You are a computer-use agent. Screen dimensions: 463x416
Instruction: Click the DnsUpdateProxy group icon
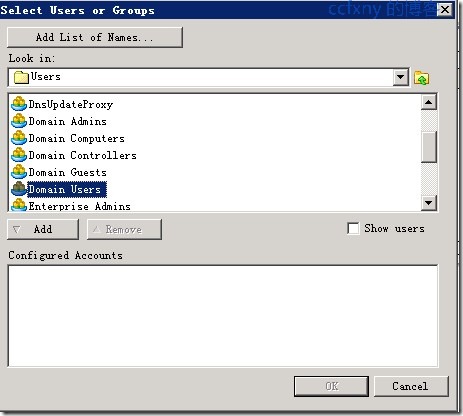[19, 104]
